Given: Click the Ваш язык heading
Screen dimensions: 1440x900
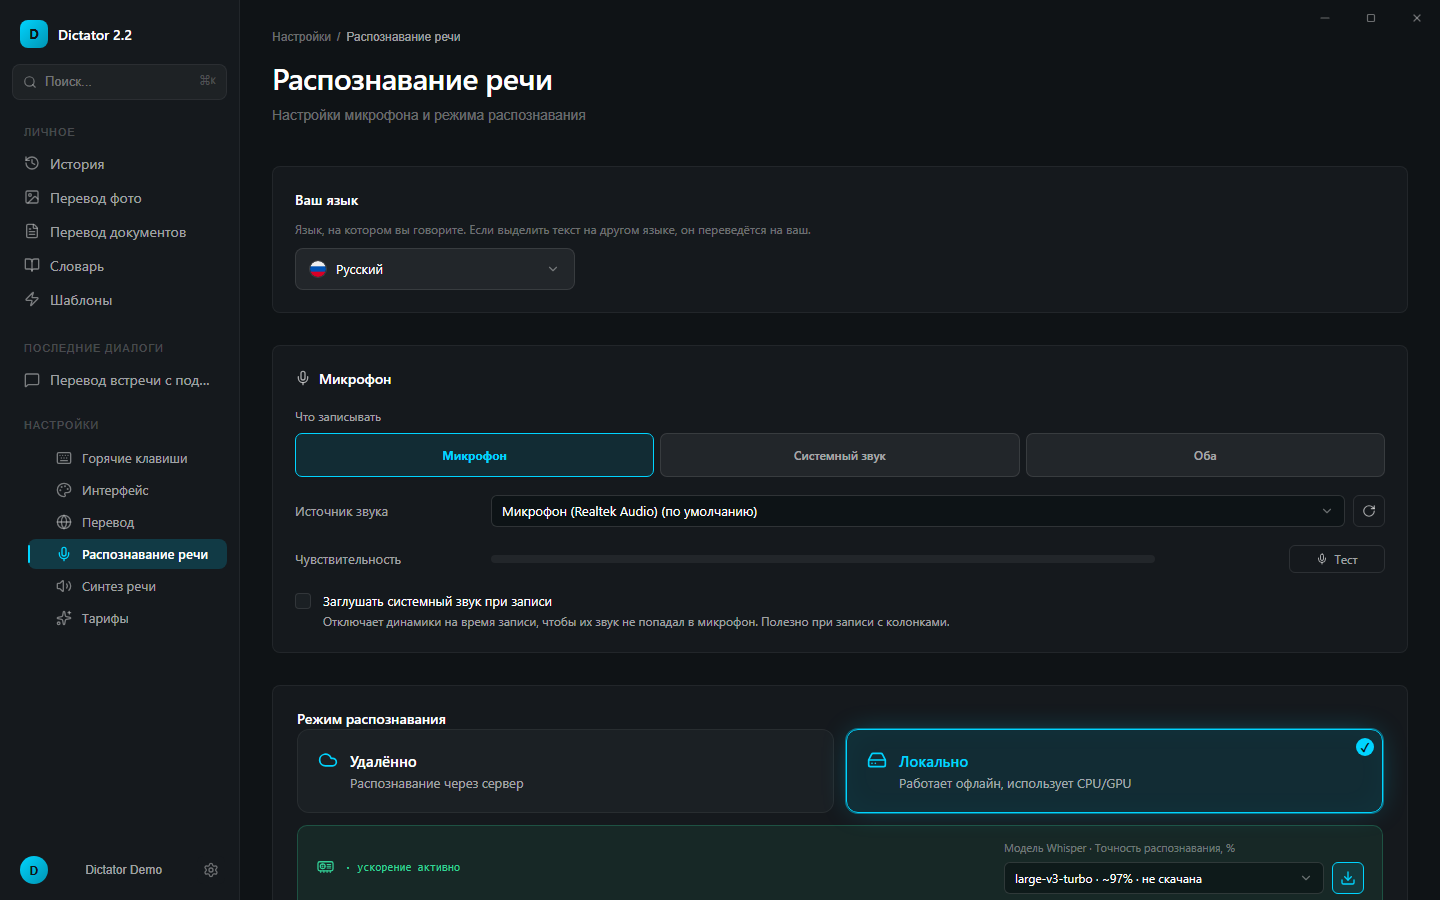Looking at the screenshot, I should click(326, 200).
